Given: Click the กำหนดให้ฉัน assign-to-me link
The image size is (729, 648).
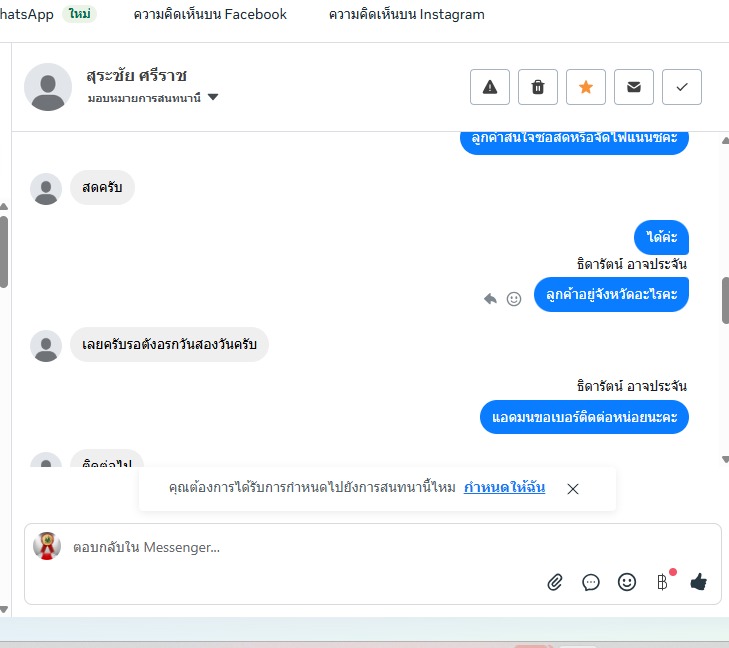Looking at the screenshot, I should coord(504,487).
